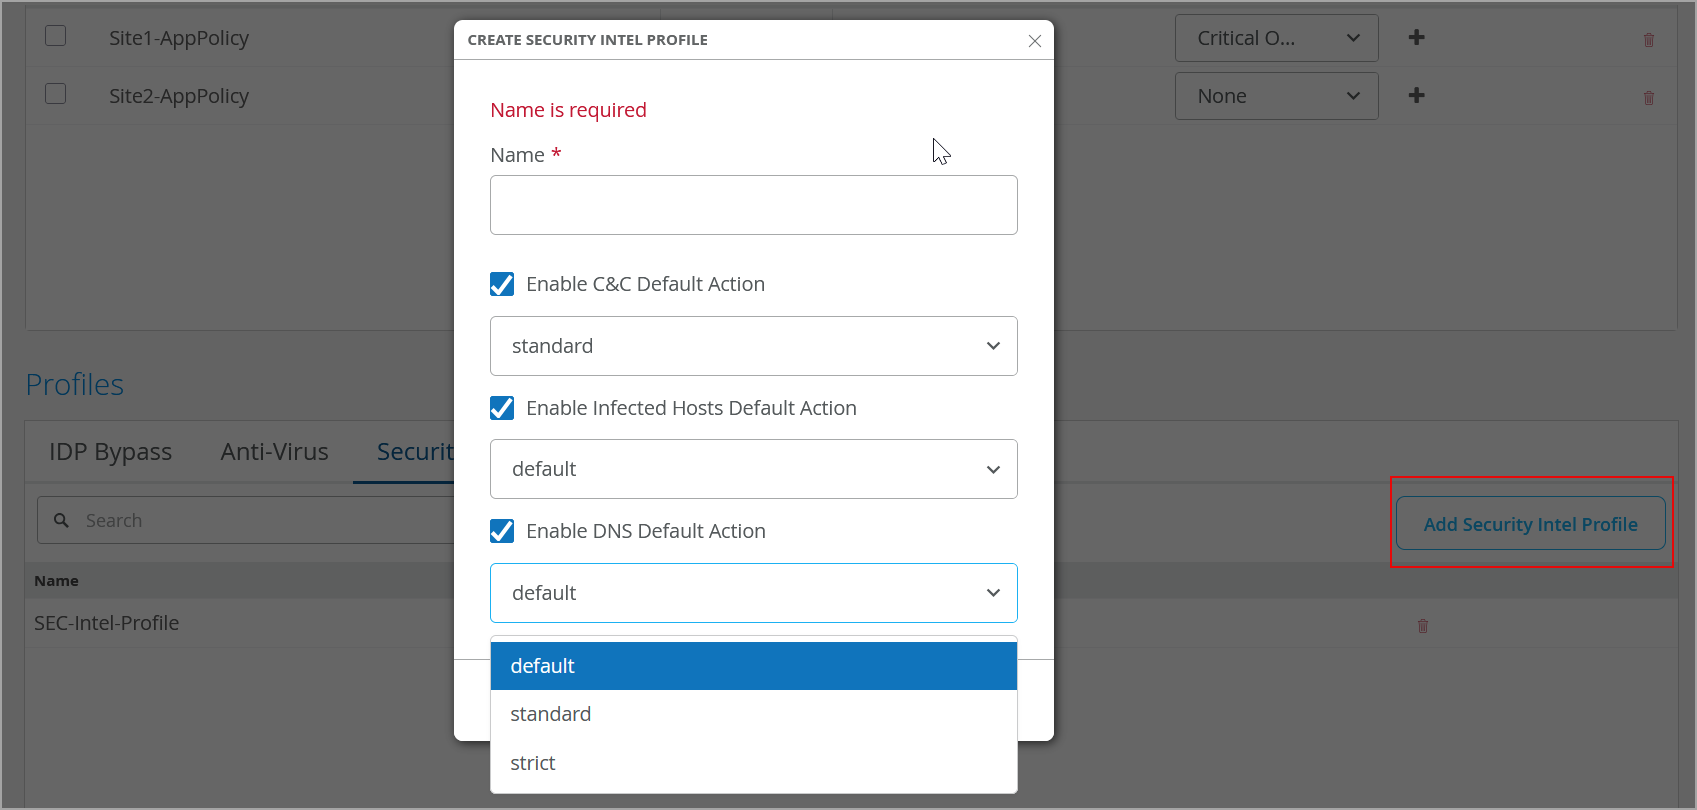The width and height of the screenshot is (1697, 810).
Task: Expand the Critical O... dropdown for Site1-AppPolicy
Action: pyautogui.click(x=1276, y=38)
